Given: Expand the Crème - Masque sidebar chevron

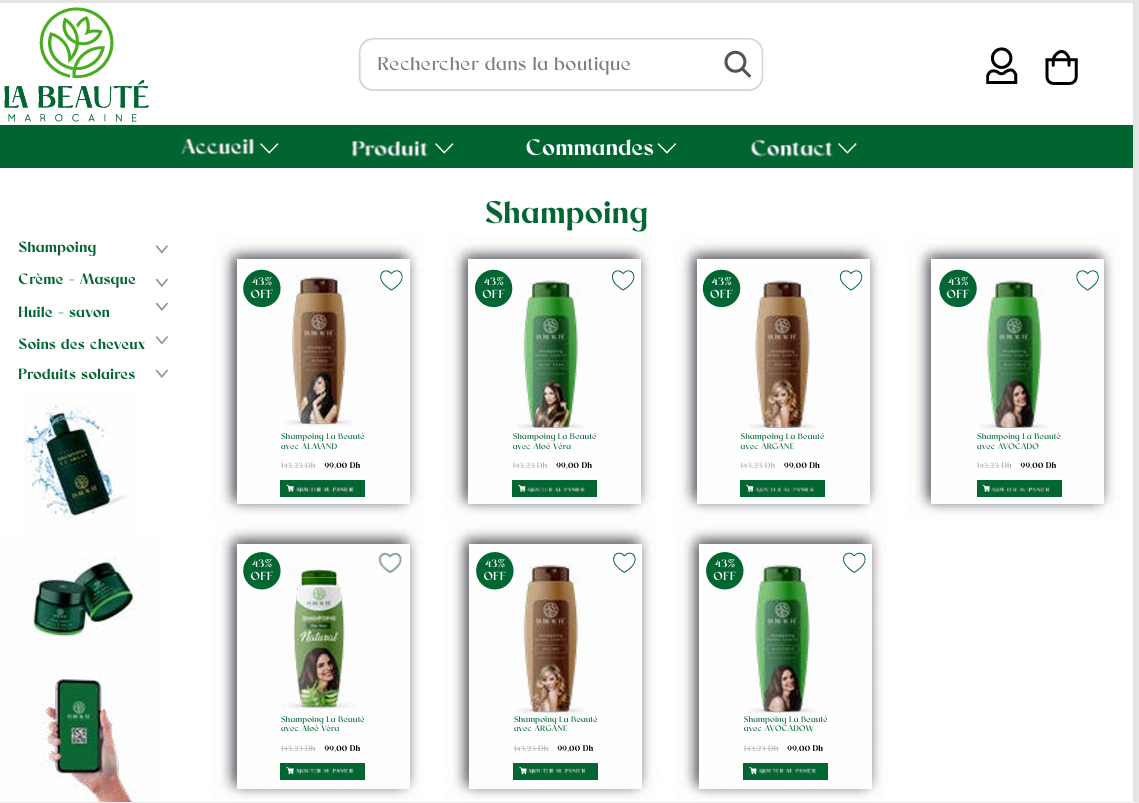Looking at the screenshot, I should pos(162,282).
